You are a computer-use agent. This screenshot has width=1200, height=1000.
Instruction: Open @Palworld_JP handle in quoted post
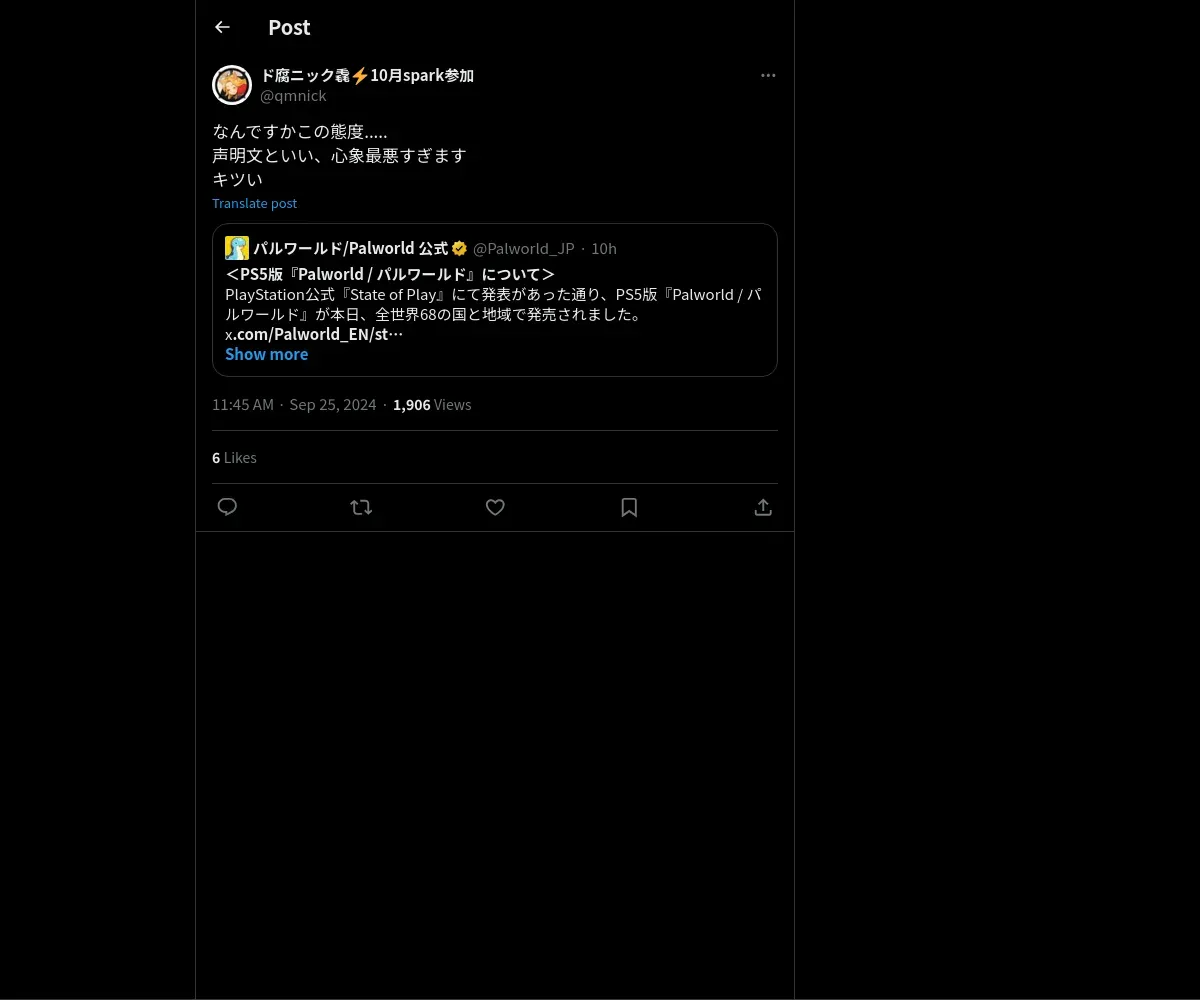523,248
